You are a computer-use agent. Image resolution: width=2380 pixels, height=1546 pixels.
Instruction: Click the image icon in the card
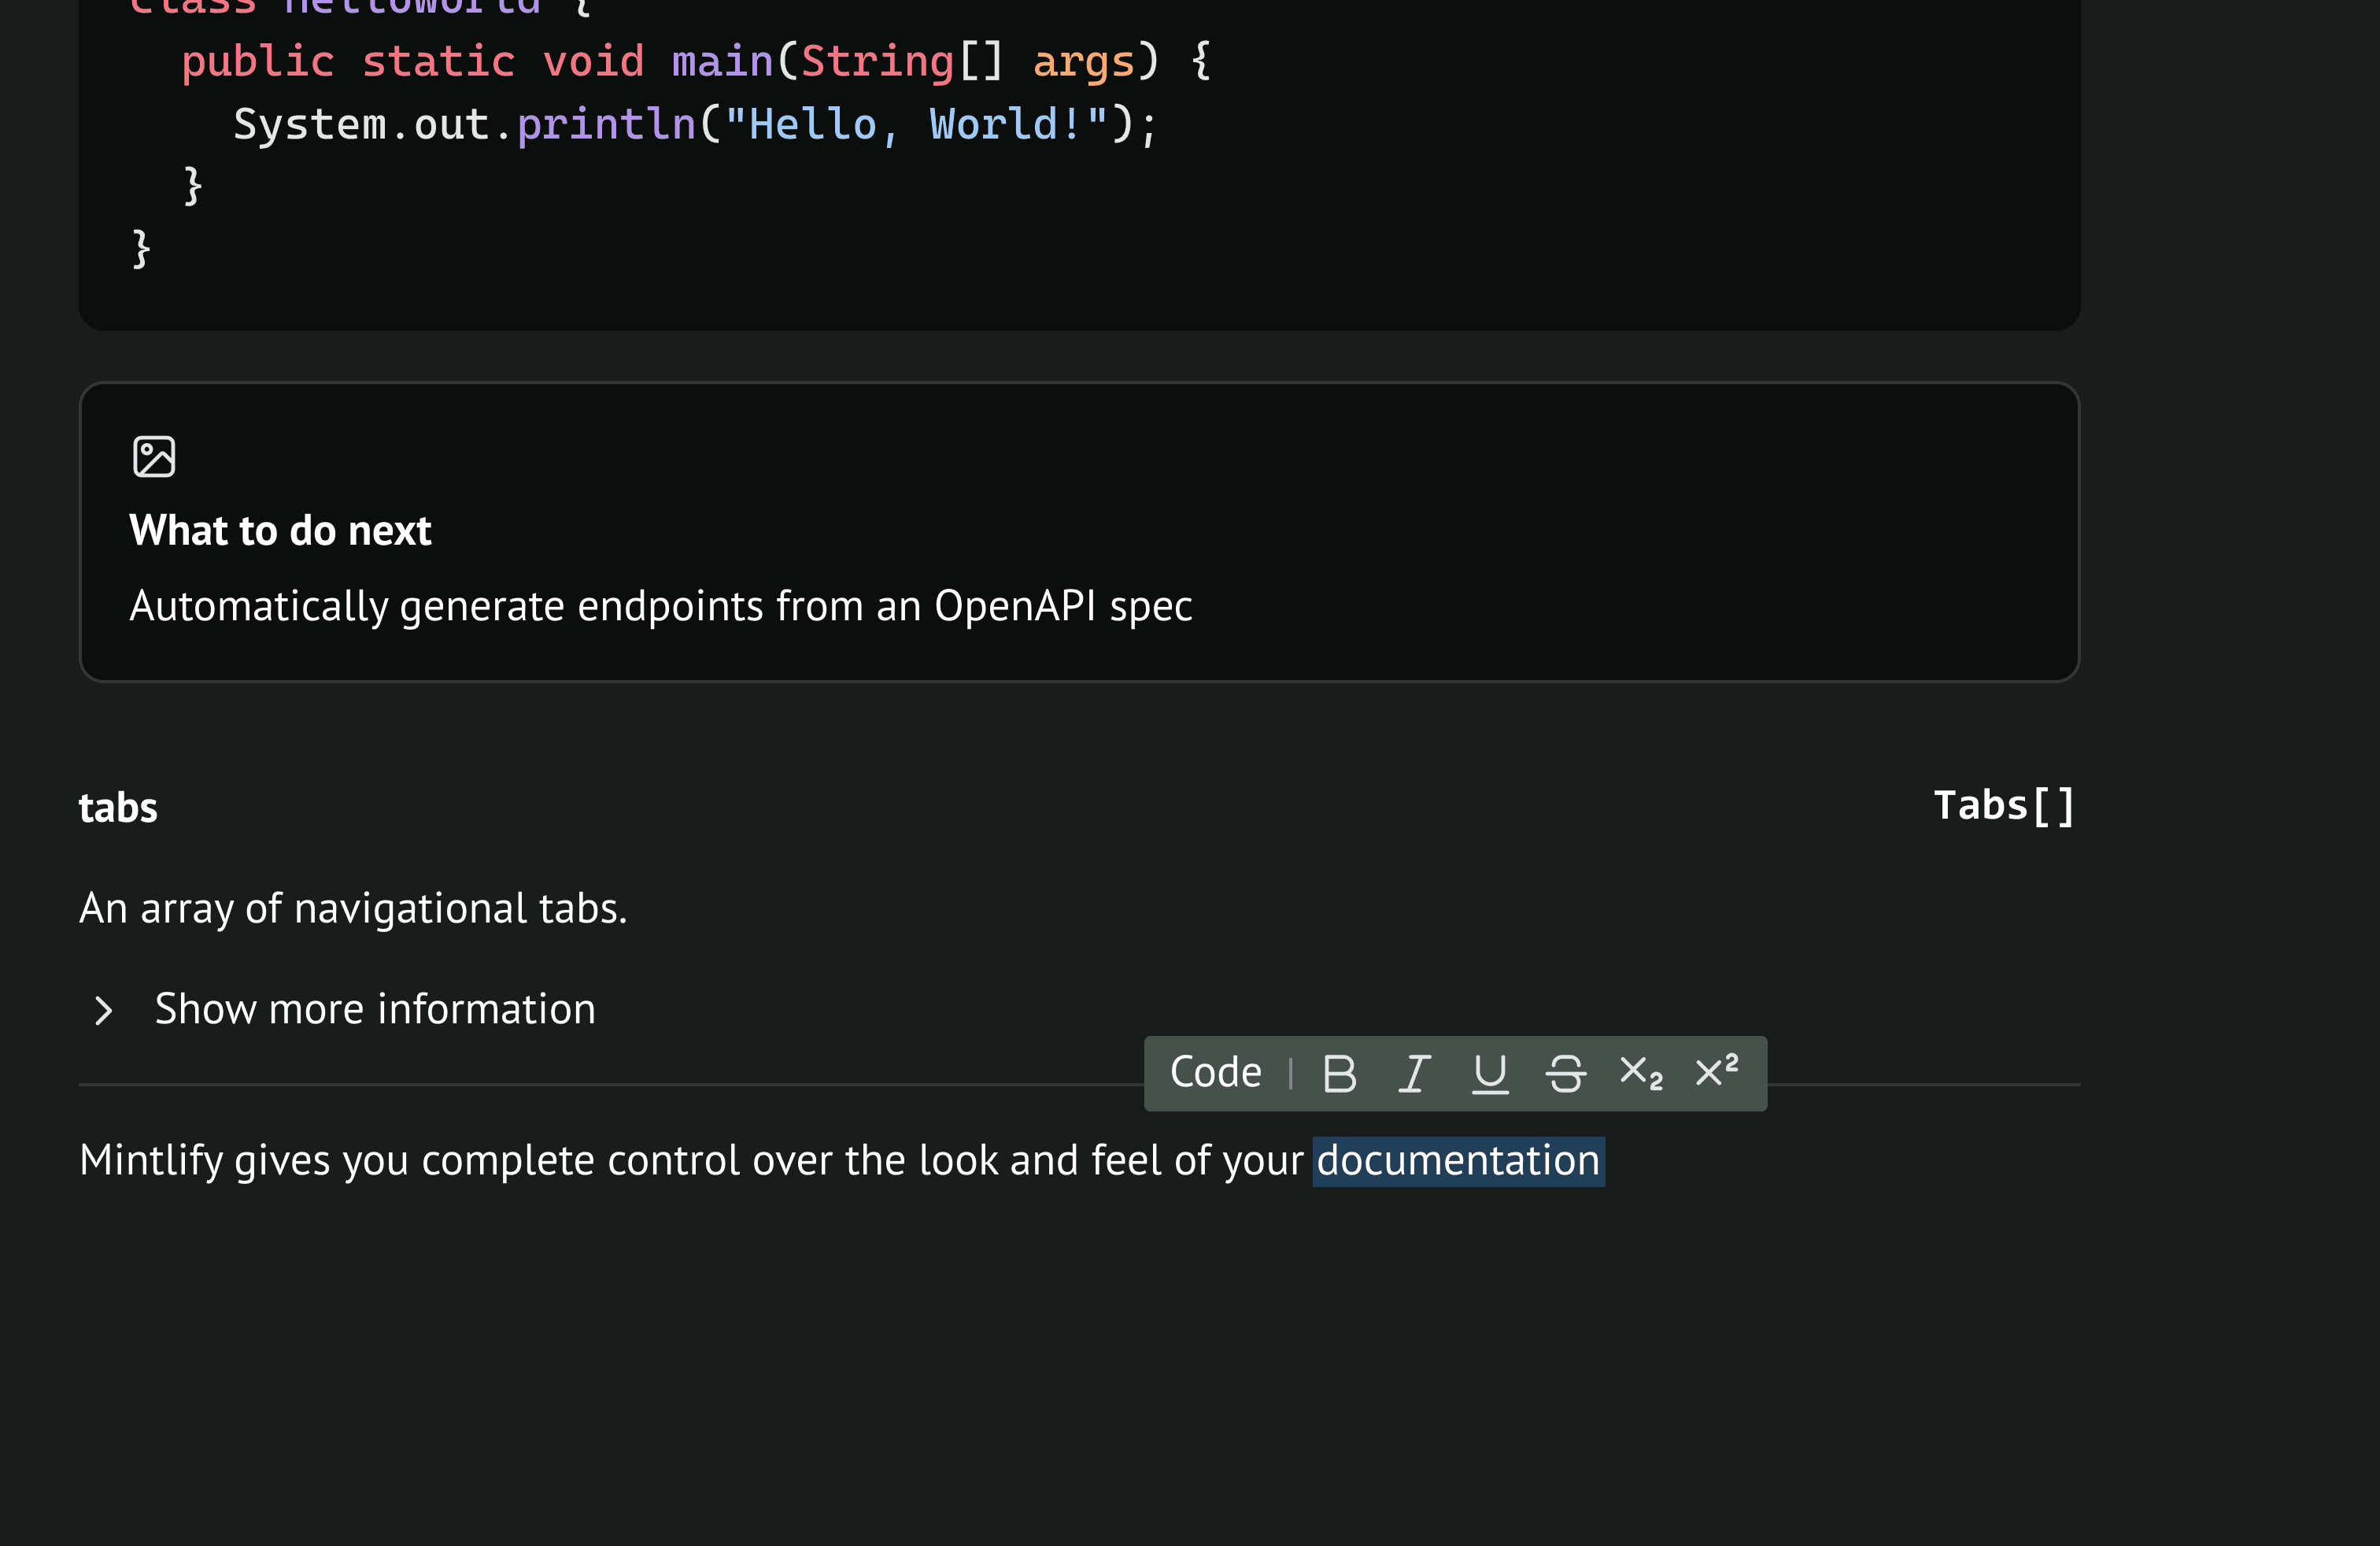[154, 457]
